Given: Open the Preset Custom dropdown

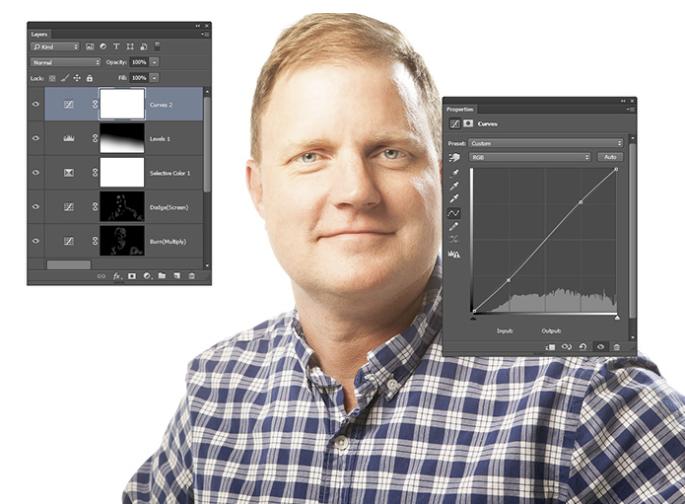Looking at the screenshot, I should [x=546, y=143].
